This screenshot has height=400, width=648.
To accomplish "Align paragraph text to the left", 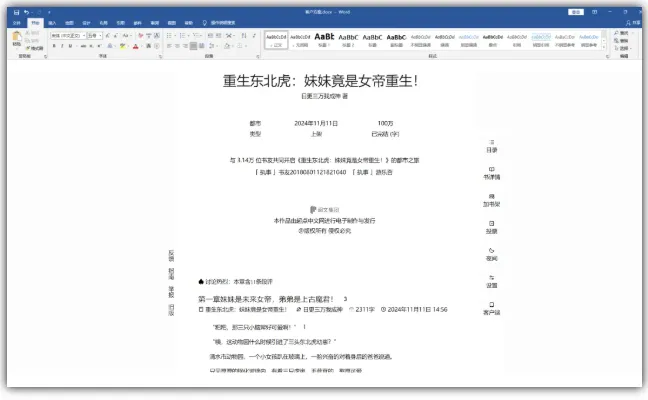I will click(x=169, y=46).
